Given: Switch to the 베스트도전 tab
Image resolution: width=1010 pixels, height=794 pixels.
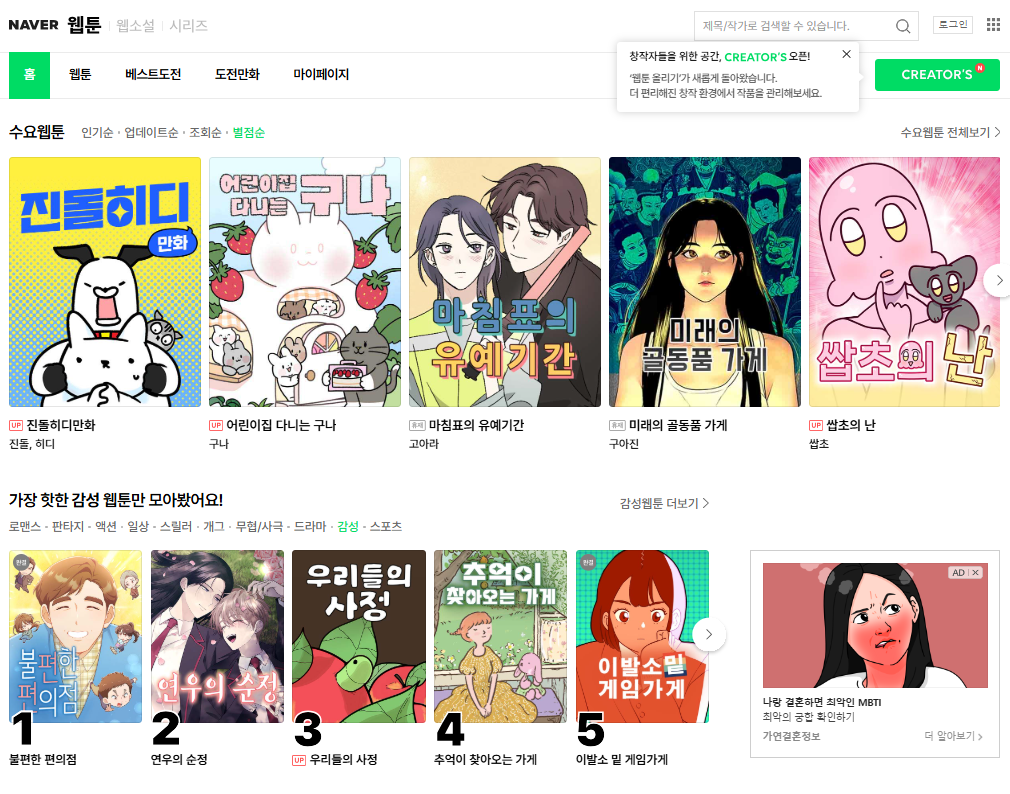Looking at the screenshot, I should click(153, 75).
